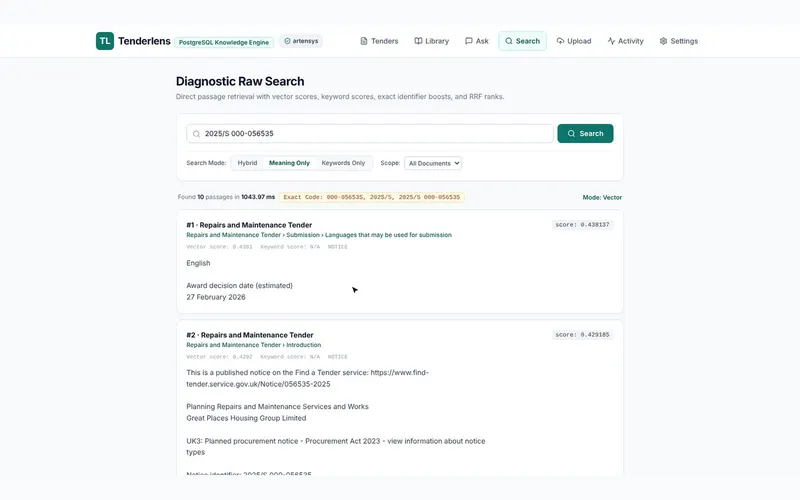Click the 'Award decision date (estimated)' text
800x500 pixels.
239,286
